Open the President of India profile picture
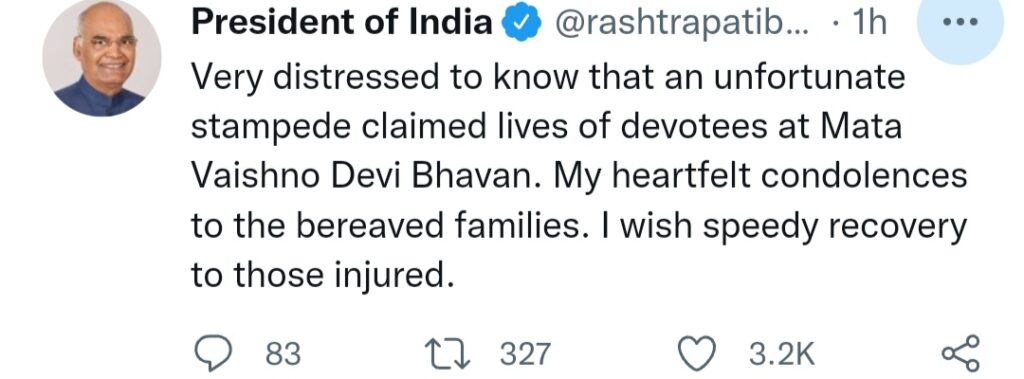The height and width of the screenshot is (379, 1024). pyautogui.click(x=102, y=58)
